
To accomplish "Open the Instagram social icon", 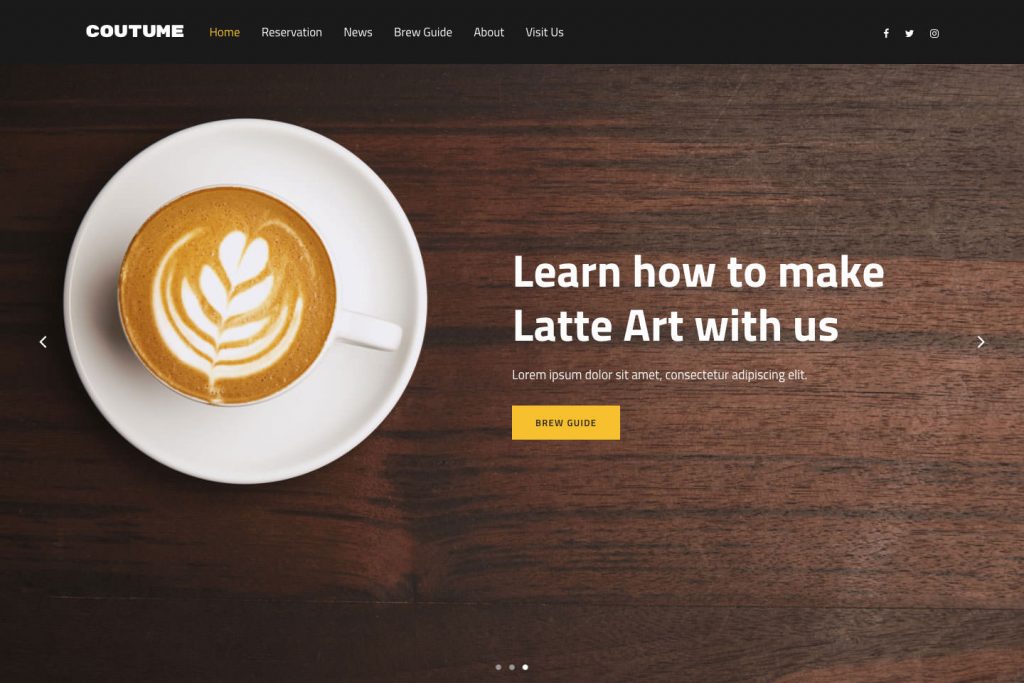I will click(x=935, y=33).
